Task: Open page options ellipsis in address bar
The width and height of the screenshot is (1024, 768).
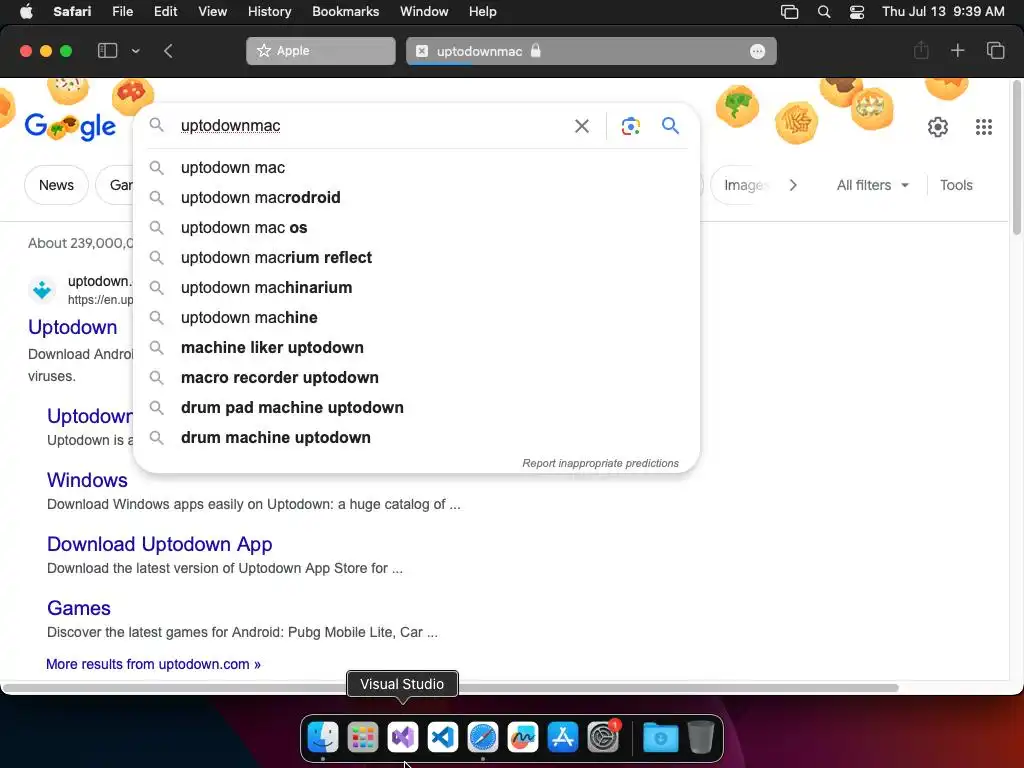Action: pos(757,52)
